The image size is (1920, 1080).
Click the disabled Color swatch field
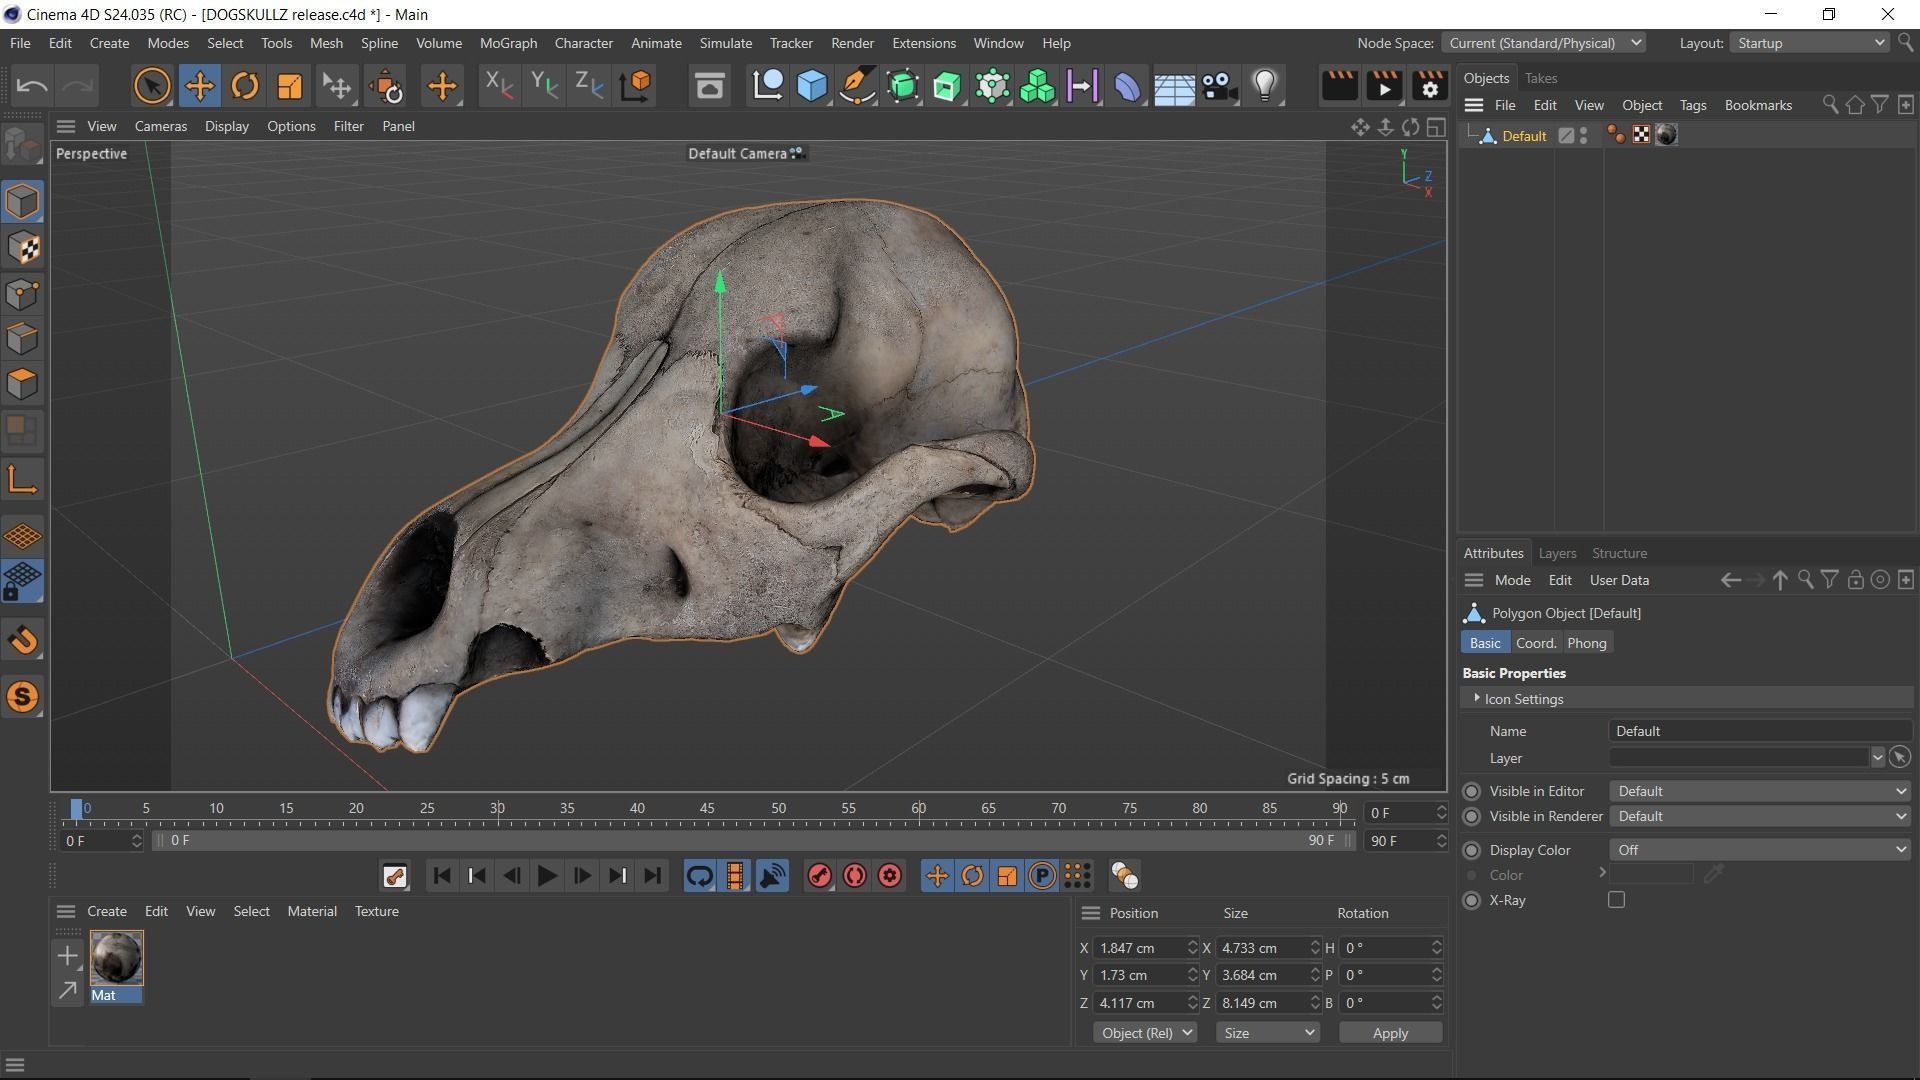click(1650, 875)
